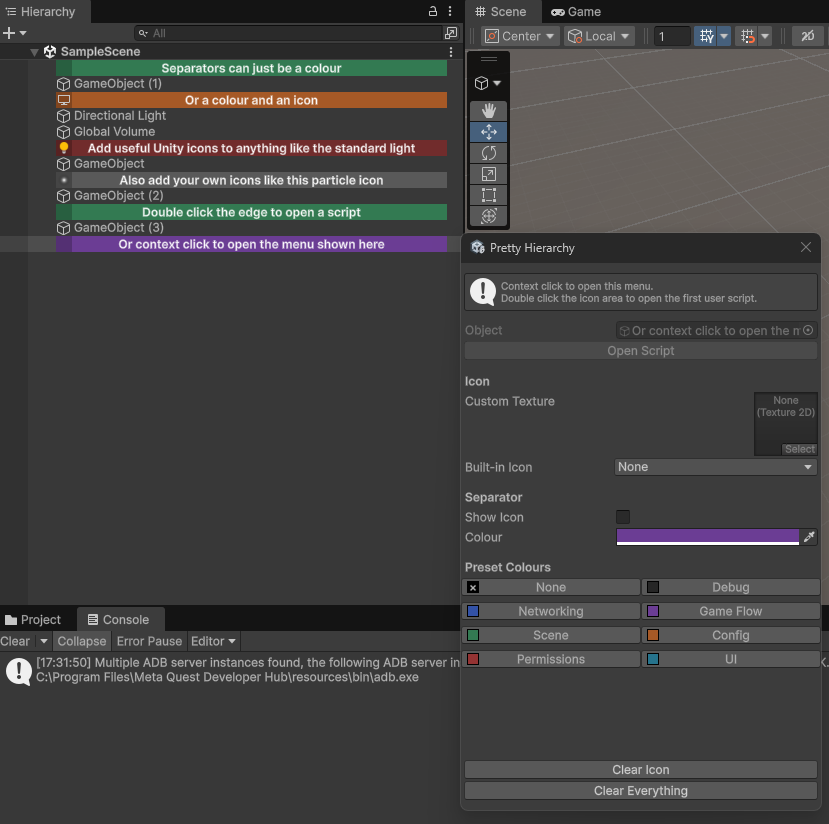Click Select in Custom Texture field

[799, 449]
